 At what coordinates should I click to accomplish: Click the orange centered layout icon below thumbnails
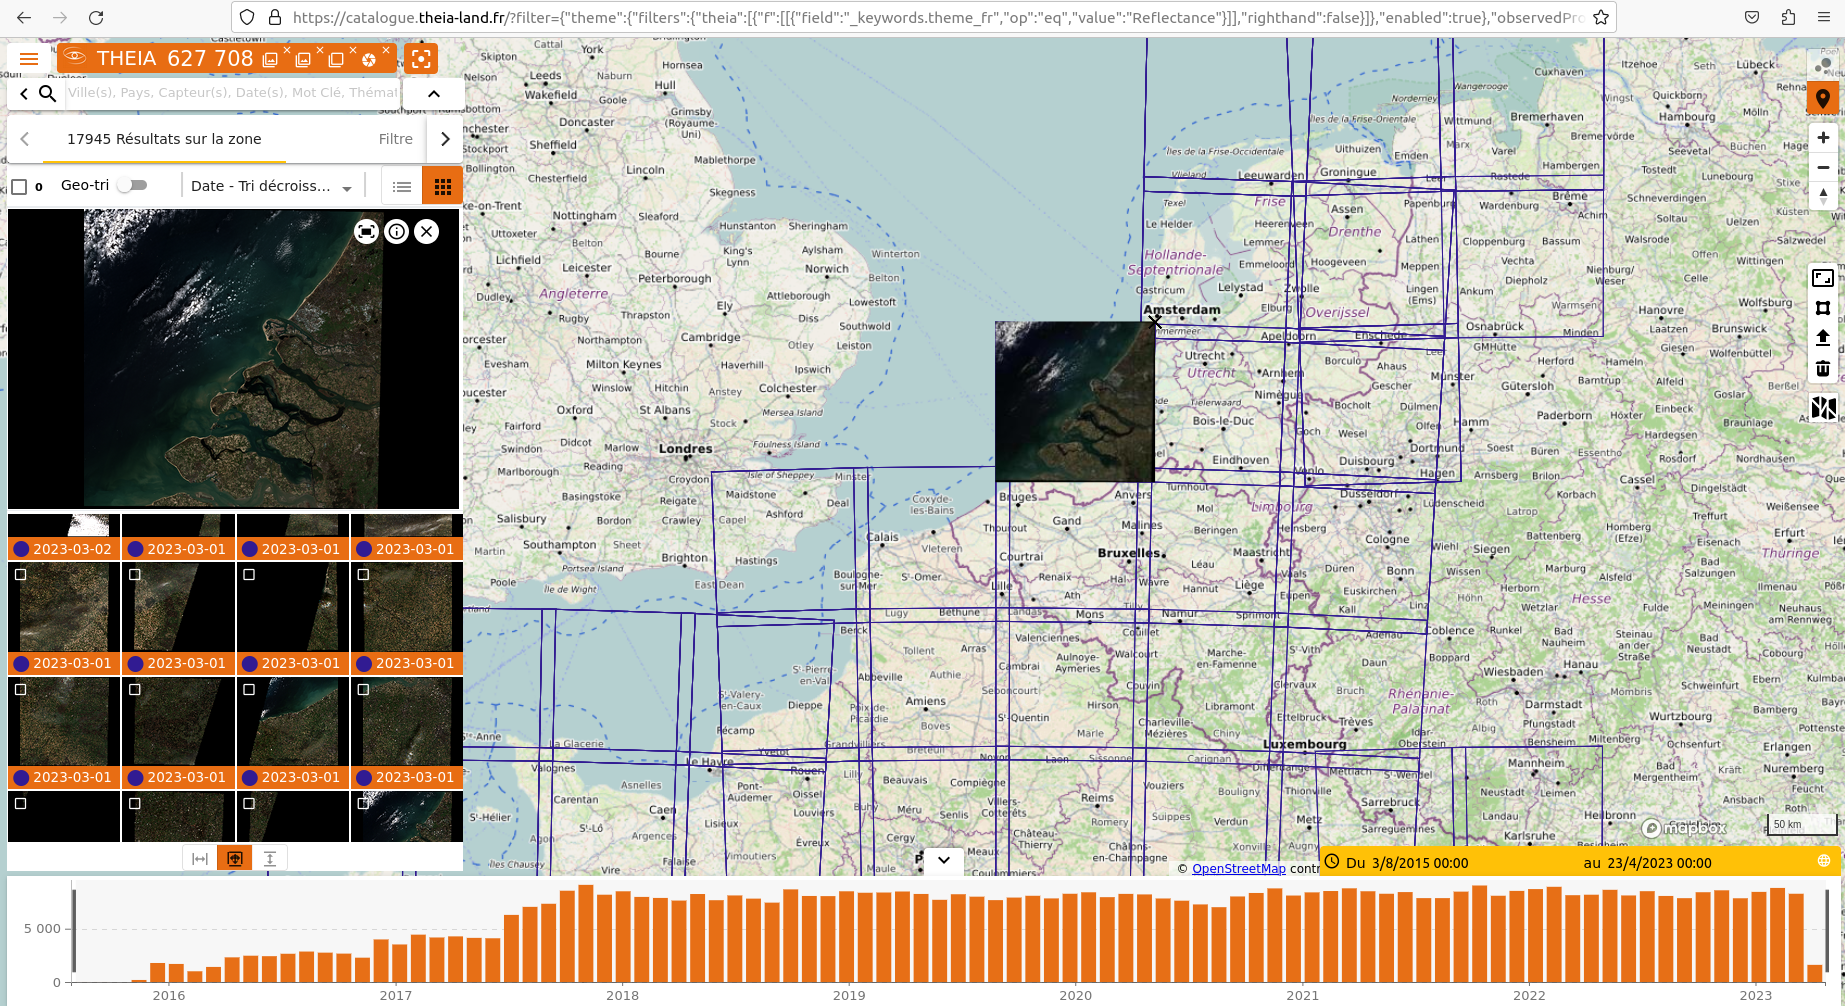tap(235, 858)
